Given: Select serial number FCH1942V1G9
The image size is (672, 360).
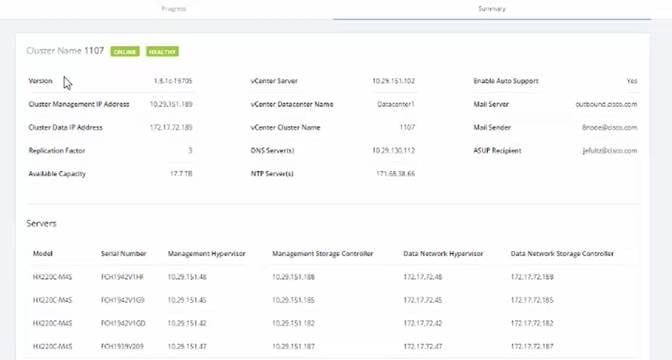Looking at the screenshot, I should (x=123, y=300).
